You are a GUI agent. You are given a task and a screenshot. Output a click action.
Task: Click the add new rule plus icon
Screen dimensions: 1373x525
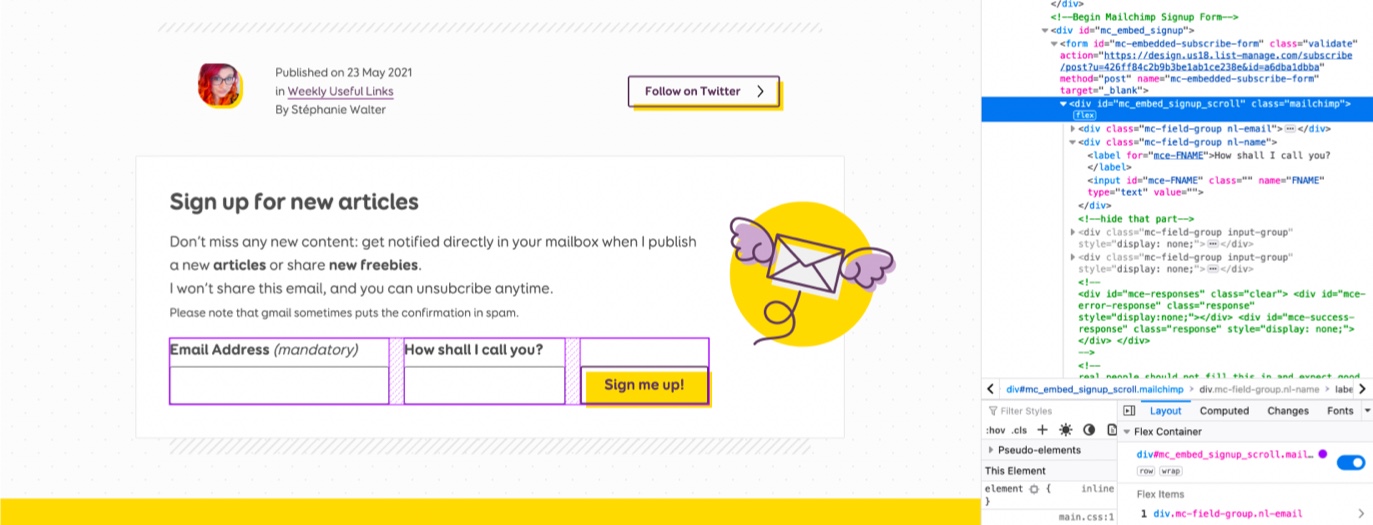(1042, 430)
